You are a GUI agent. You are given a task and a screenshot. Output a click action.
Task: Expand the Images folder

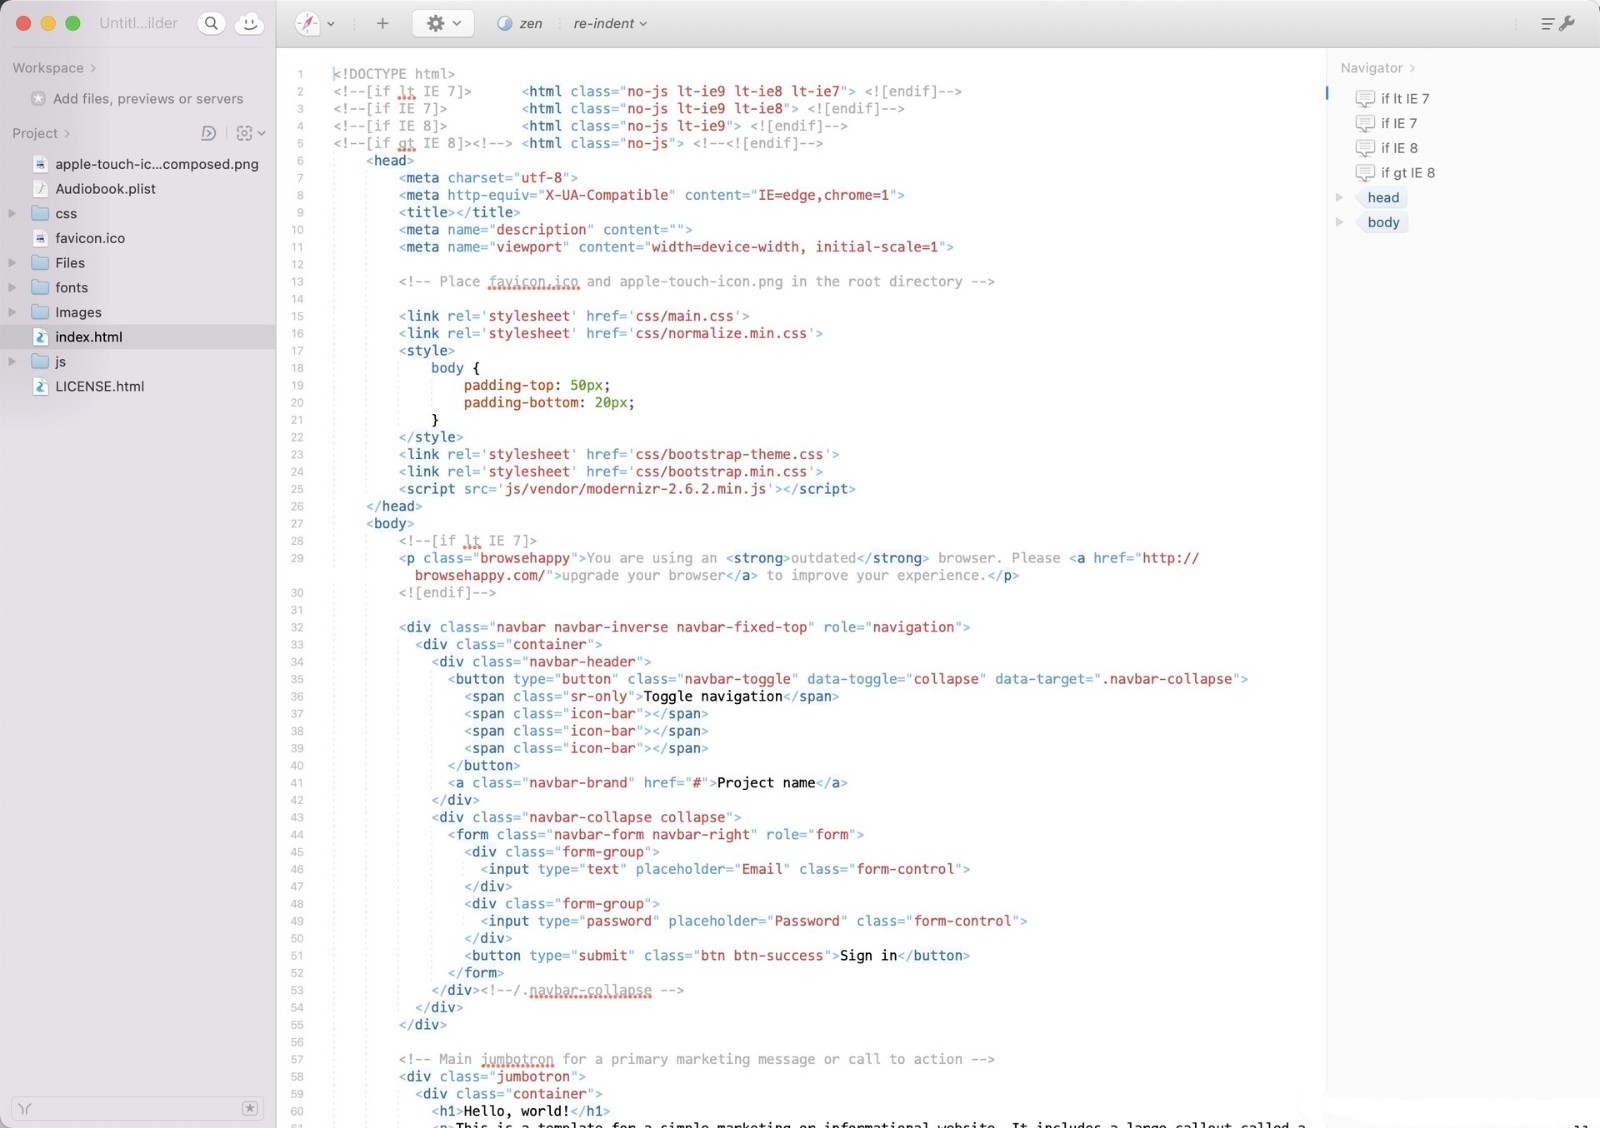(x=12, y=312)
